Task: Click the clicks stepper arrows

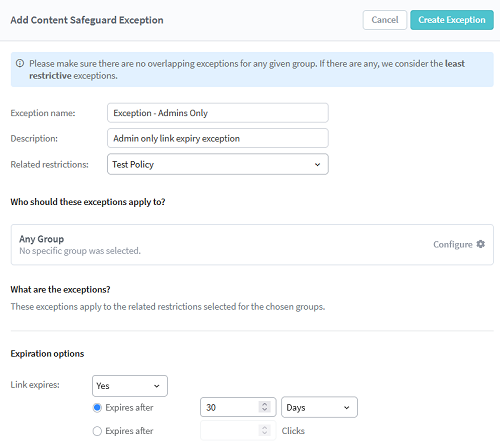Action: click(x=265, y=431)
